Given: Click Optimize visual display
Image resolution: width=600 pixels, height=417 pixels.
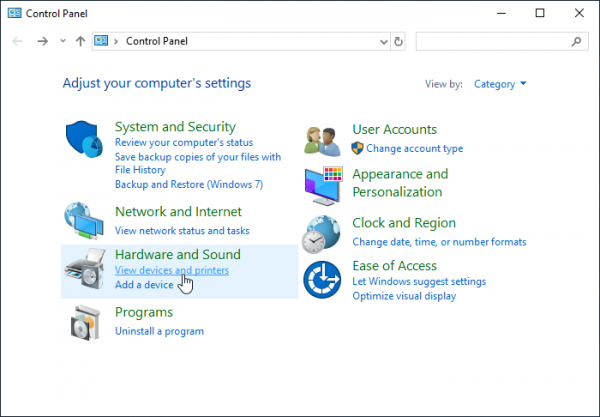Looking at the screenshot, I should 404,296.
